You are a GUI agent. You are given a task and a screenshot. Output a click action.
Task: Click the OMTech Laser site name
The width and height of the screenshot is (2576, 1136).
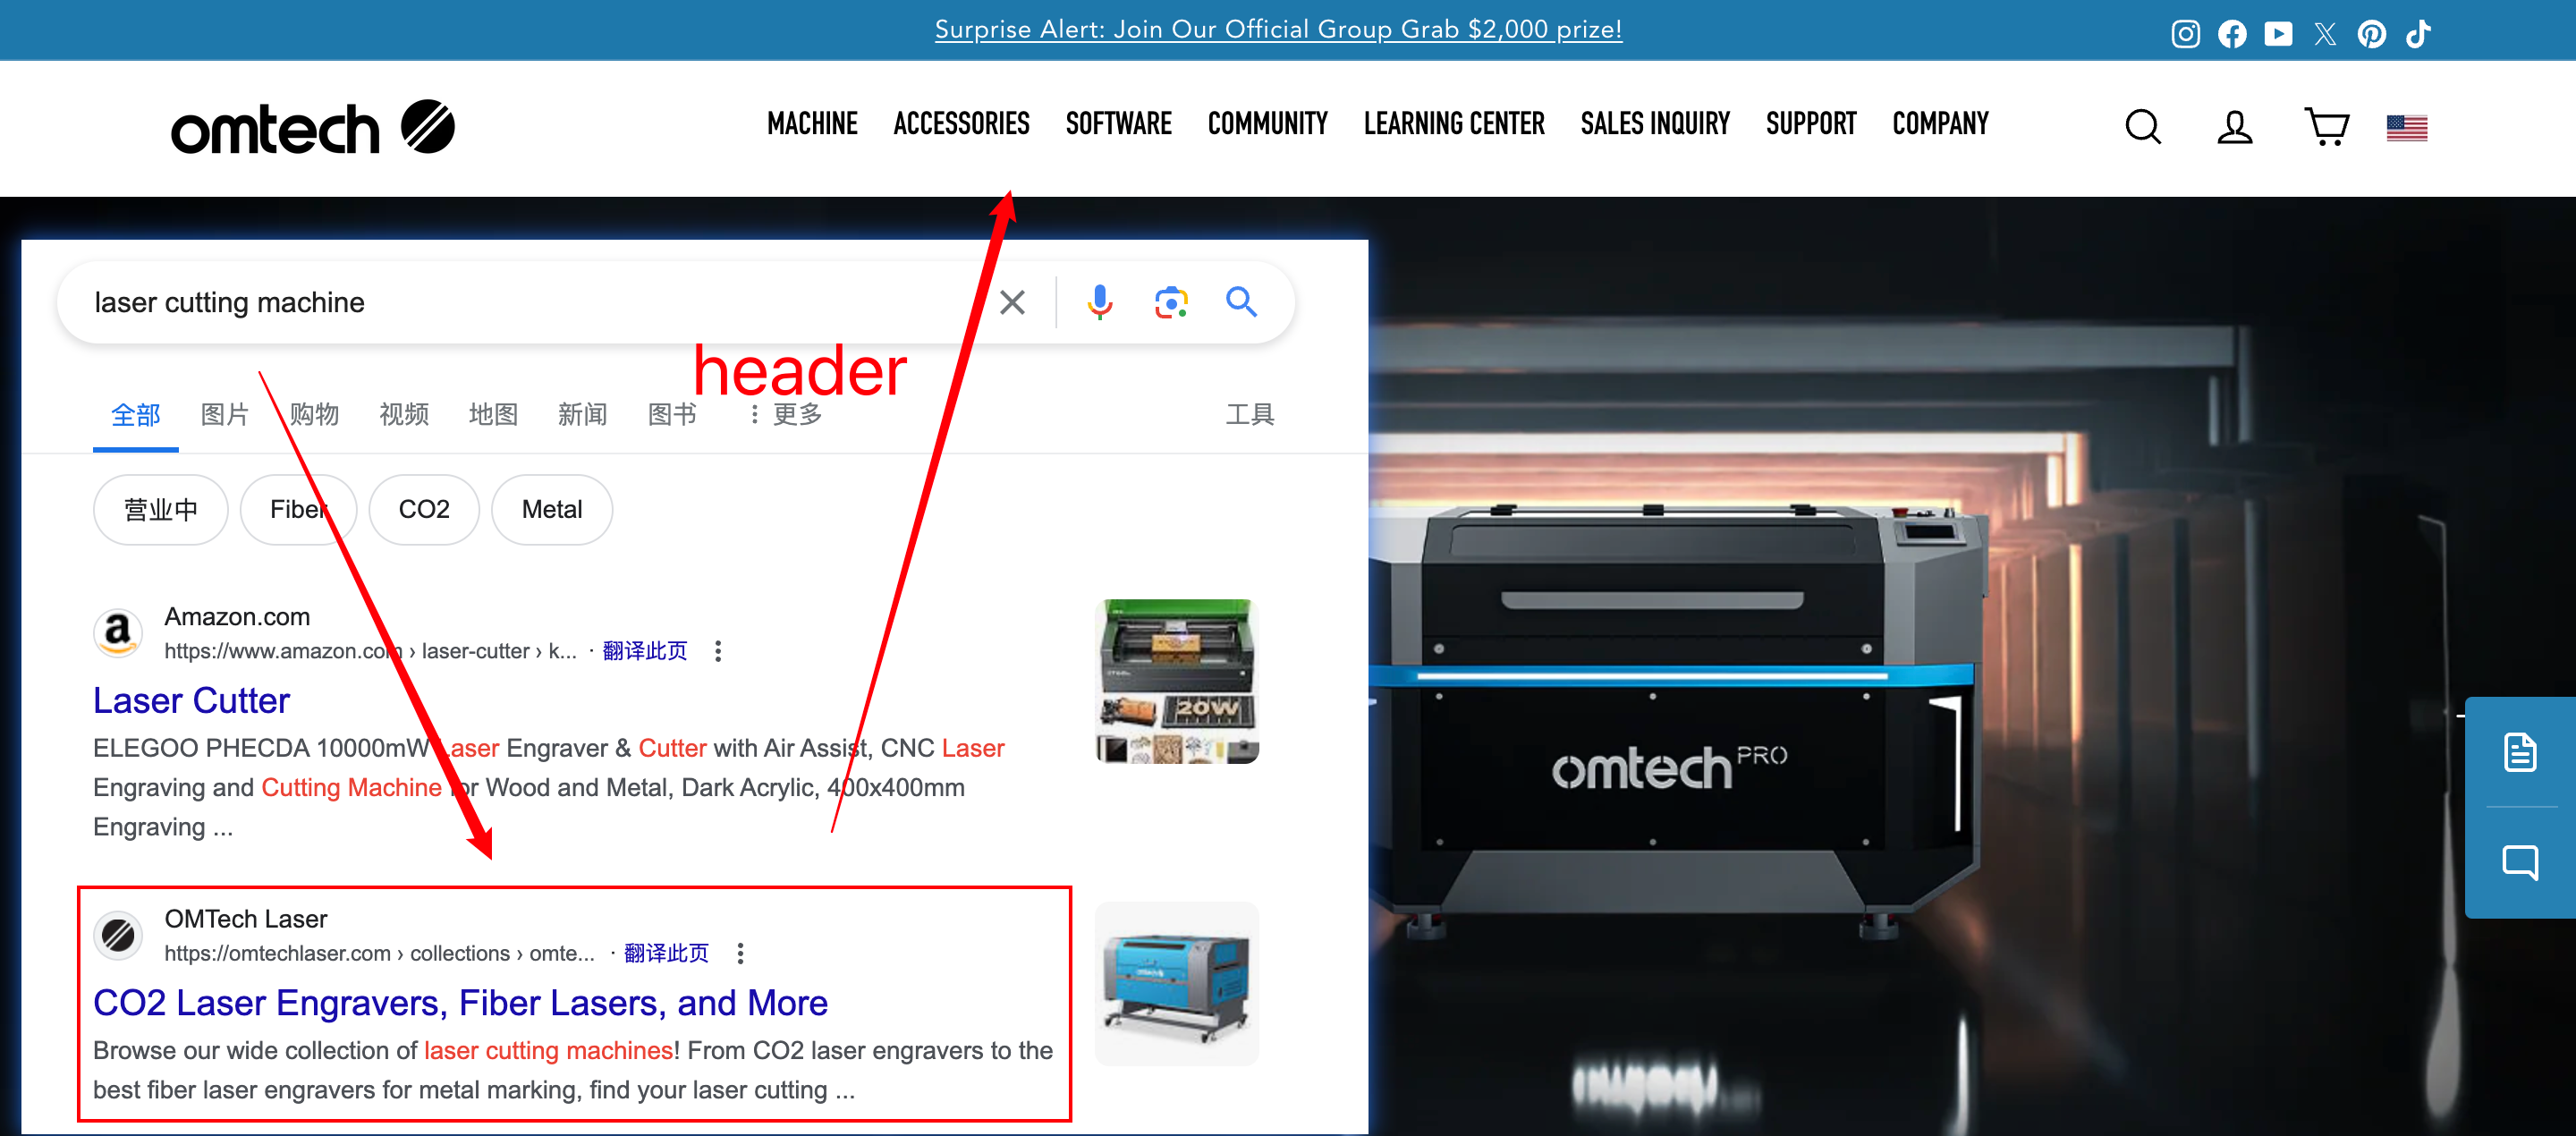coord(246,919)
